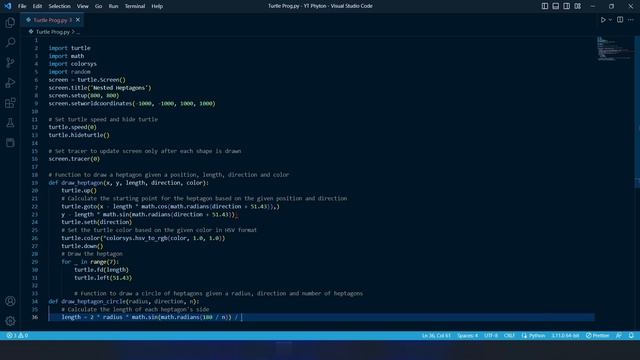The image size is (640, 360).
Task: Open editor More Actions ellipsis
Action: (631, 20)
